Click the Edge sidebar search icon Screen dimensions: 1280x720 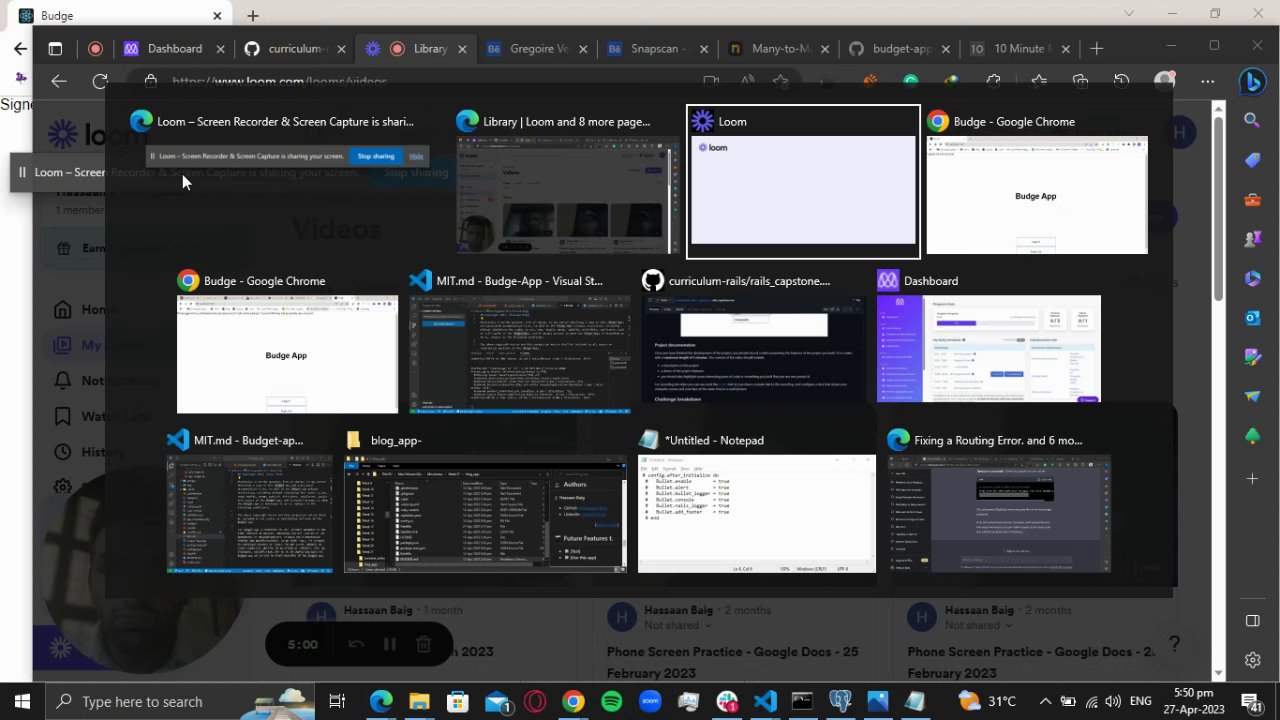pos(1252,120)
